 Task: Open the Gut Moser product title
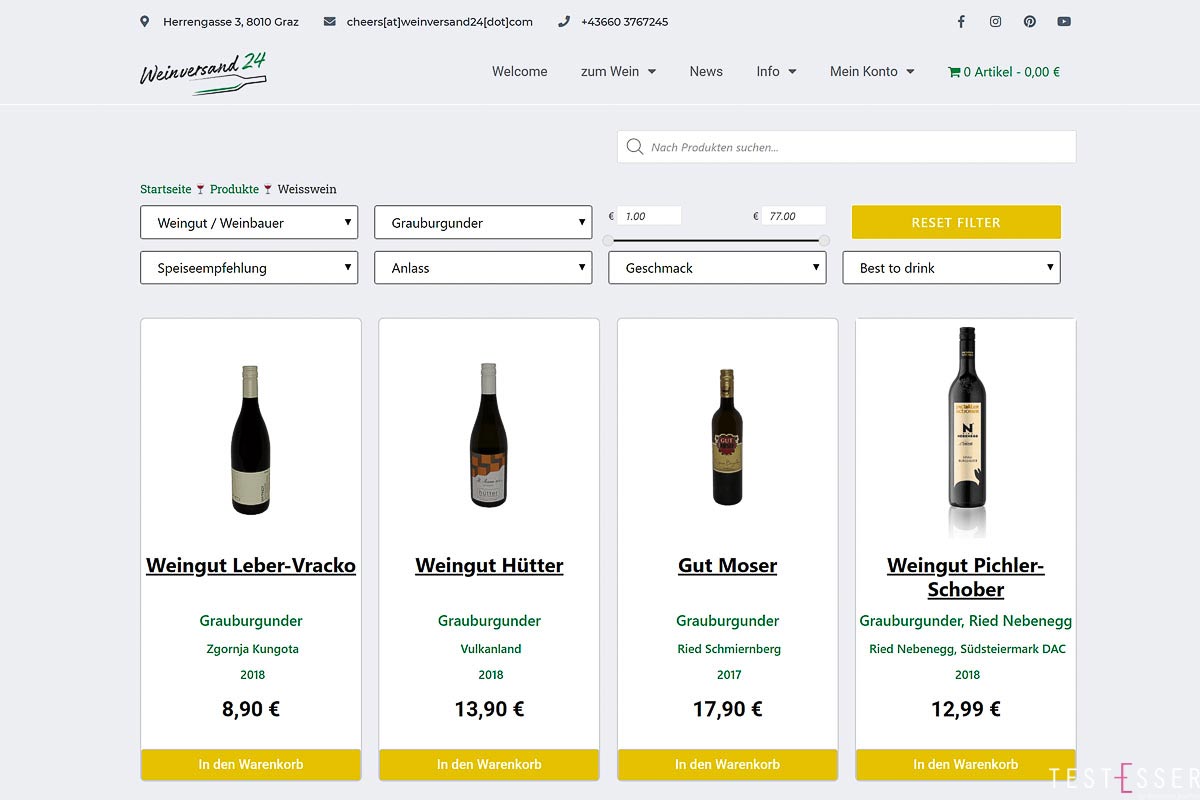pos(728,565)
